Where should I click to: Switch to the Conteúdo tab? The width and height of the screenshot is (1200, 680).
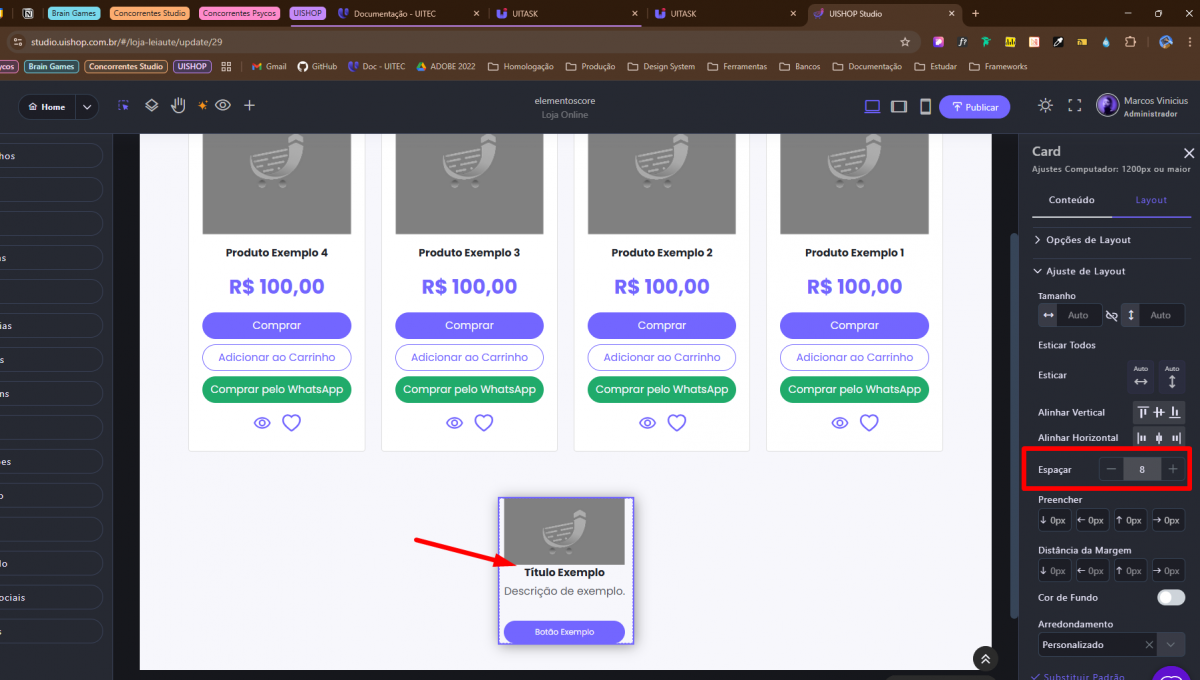tap(1071, 200)
